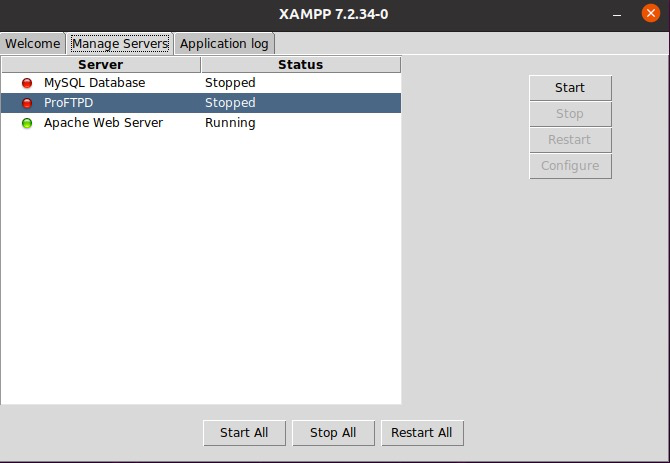This screenshot has width=670, height=463.
Task: Minimize the XAMPP window
Action: [x=617, y=15]
